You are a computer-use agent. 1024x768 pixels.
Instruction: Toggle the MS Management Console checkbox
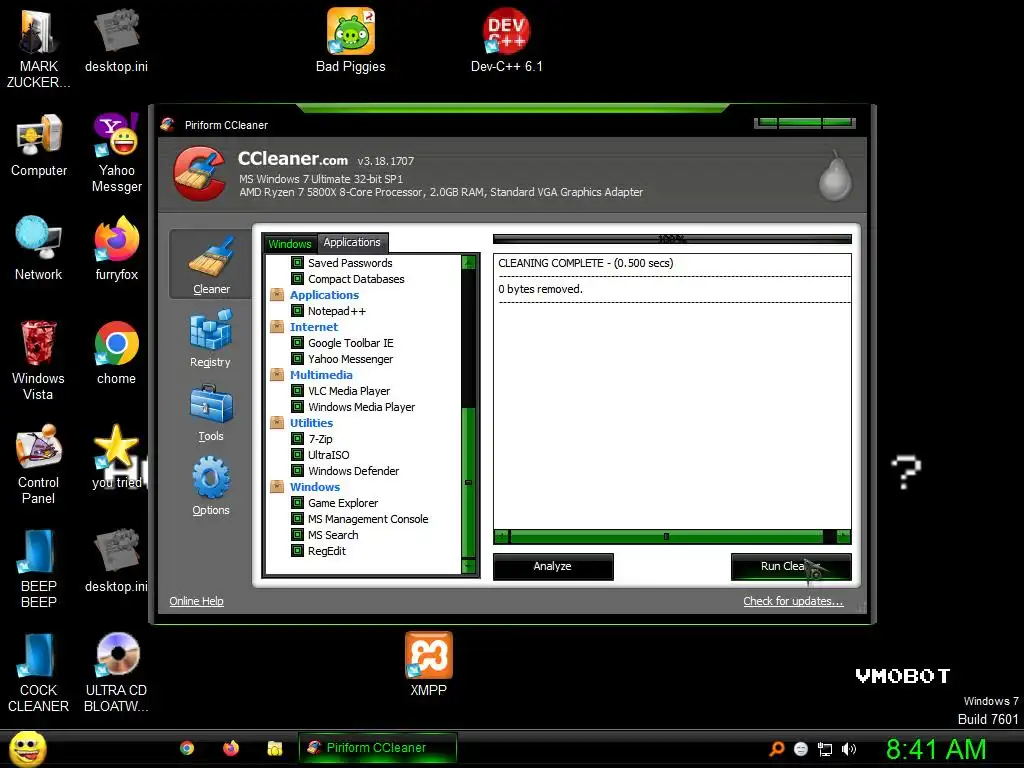point(297,519)
